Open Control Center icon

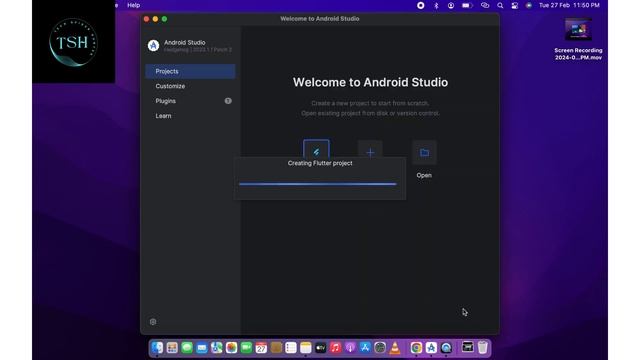pos(515,5)
